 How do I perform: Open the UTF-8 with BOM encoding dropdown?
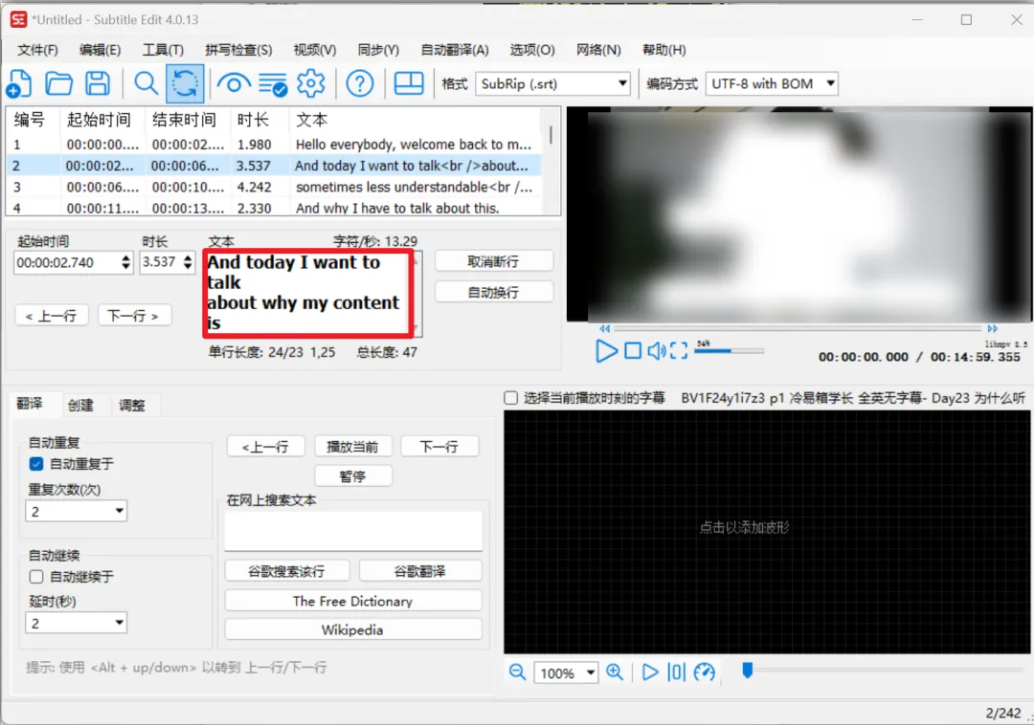pyautogui.click(x=826, y=84)
